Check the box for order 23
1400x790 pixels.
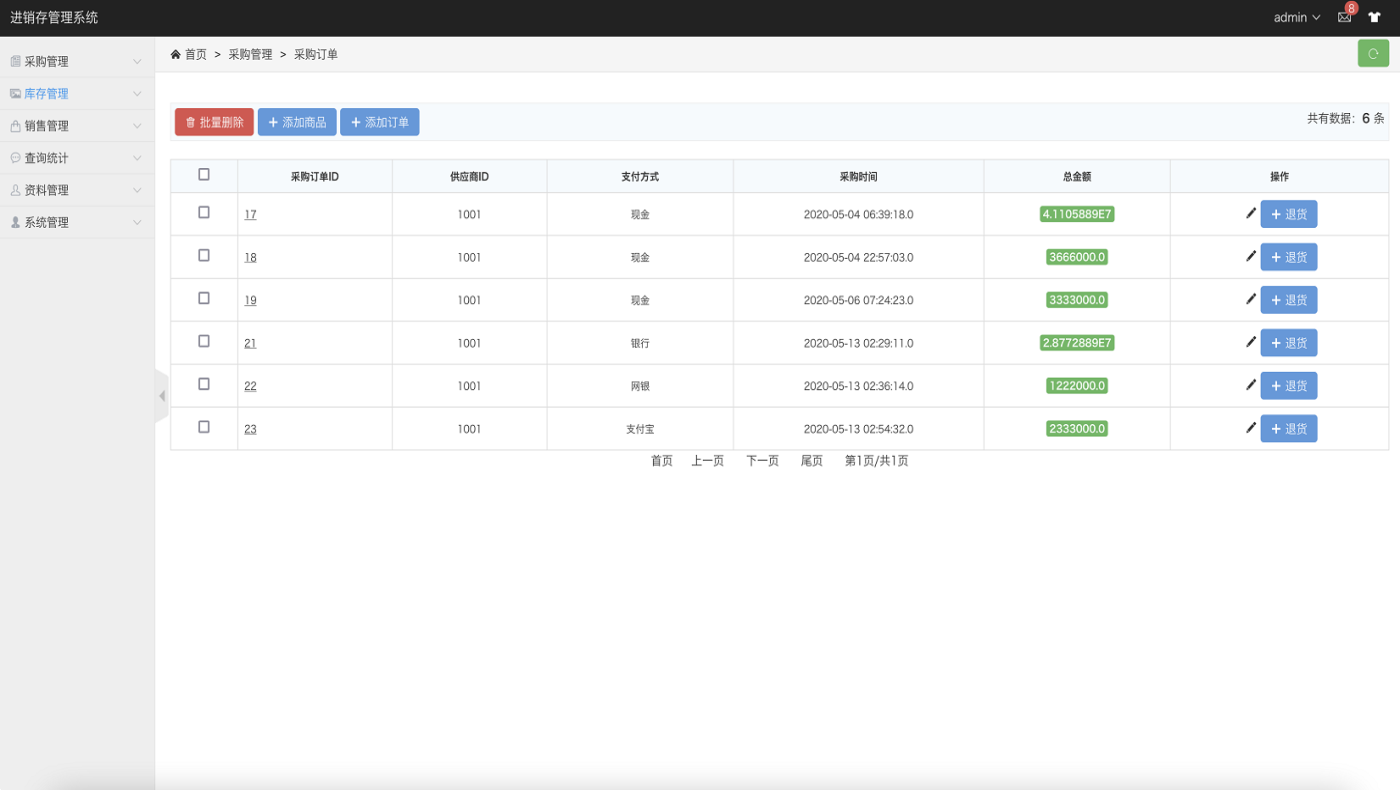(204, 427)
